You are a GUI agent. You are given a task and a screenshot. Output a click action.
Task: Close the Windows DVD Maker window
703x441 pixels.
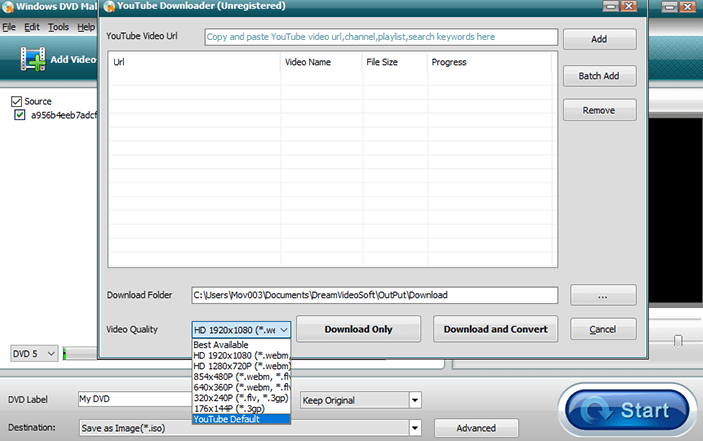click(x=687, y=7)
